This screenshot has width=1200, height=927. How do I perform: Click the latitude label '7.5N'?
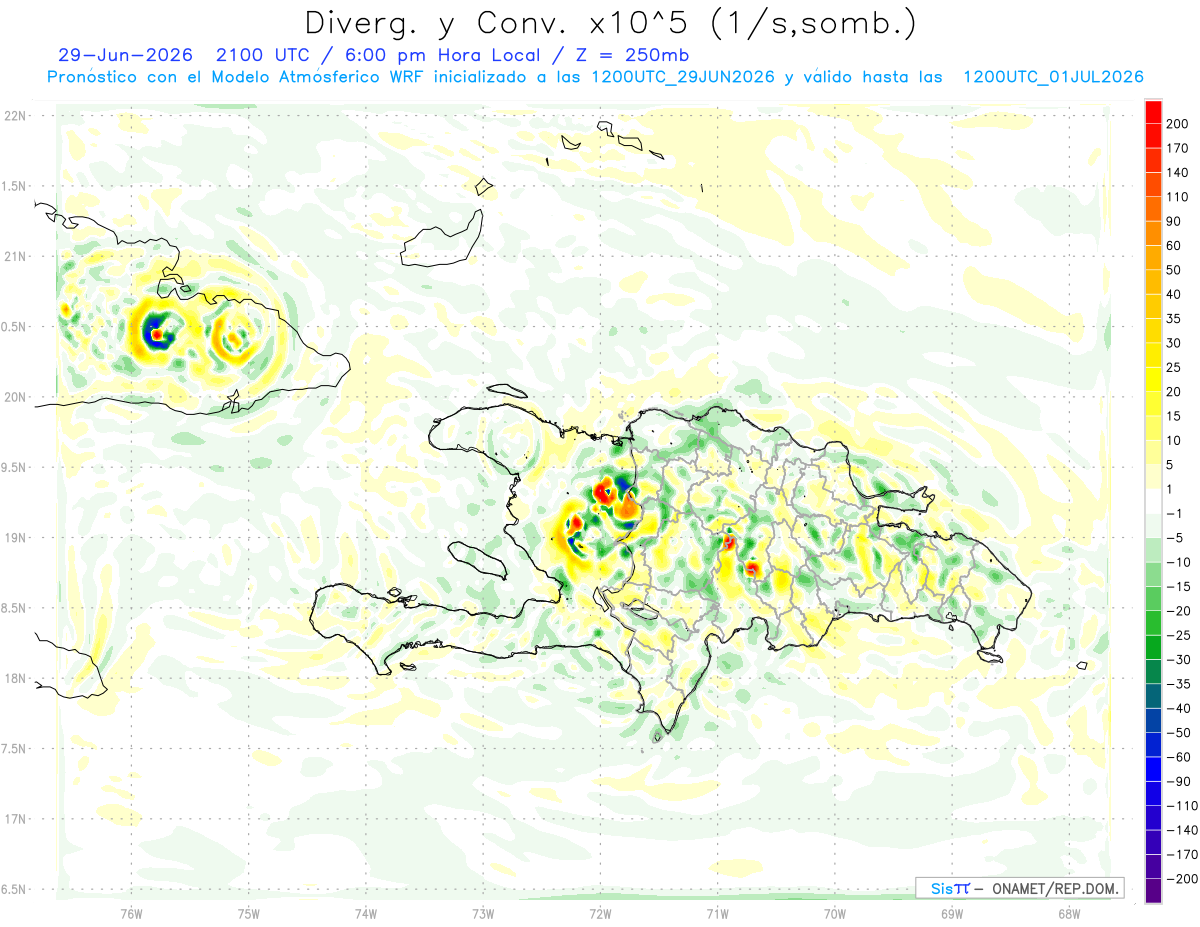[14, 749]
